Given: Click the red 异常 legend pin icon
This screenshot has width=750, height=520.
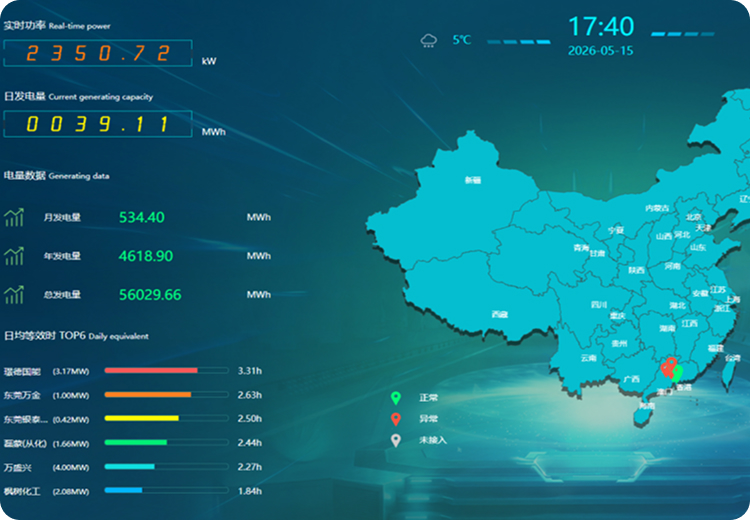Looking at the screenshot, I should pos(396,419).
